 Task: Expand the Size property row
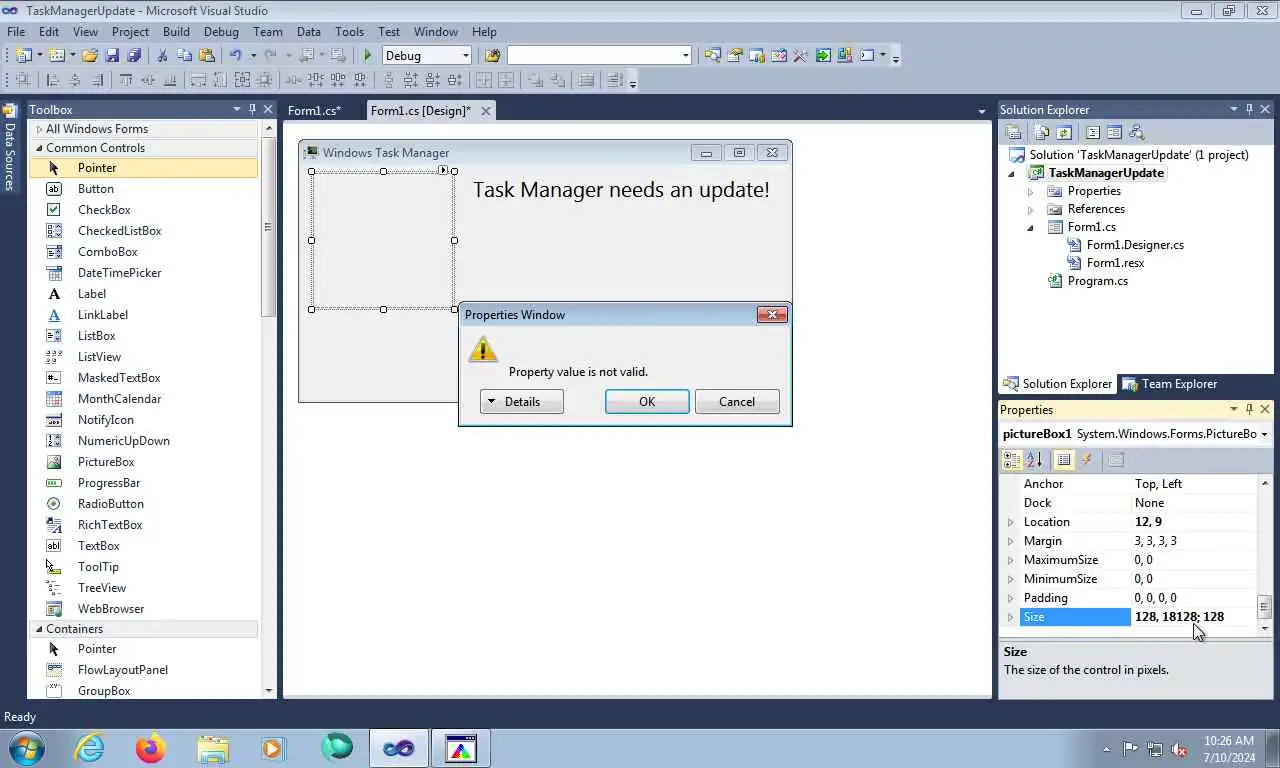(x=1010, y=617)
